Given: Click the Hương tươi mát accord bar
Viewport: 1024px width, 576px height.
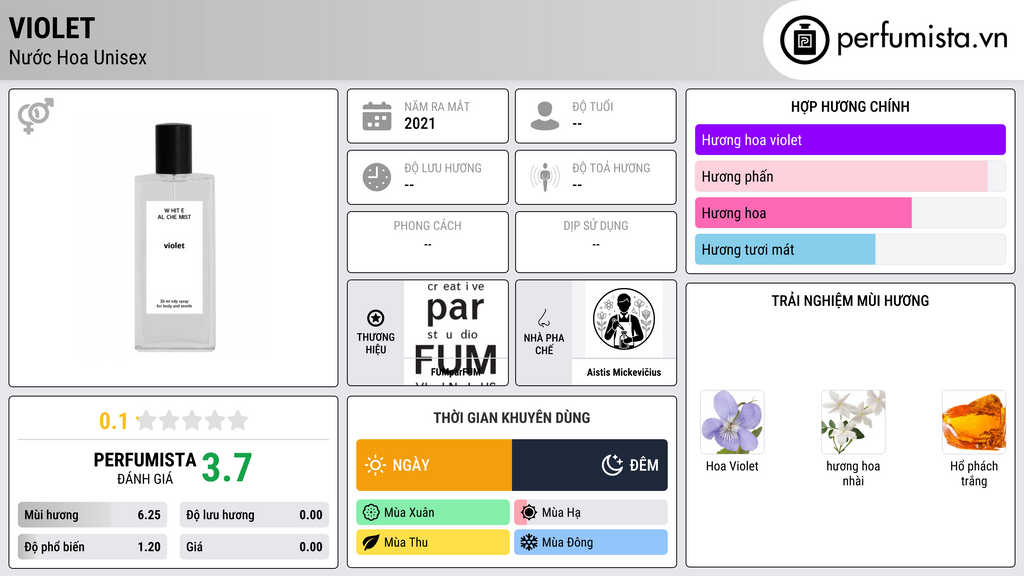Looking at the screenshot, I should click(850, 249).
